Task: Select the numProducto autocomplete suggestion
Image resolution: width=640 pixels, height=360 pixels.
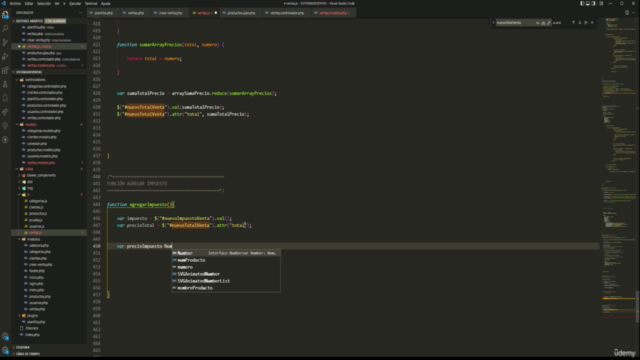Action: point(226,260)
